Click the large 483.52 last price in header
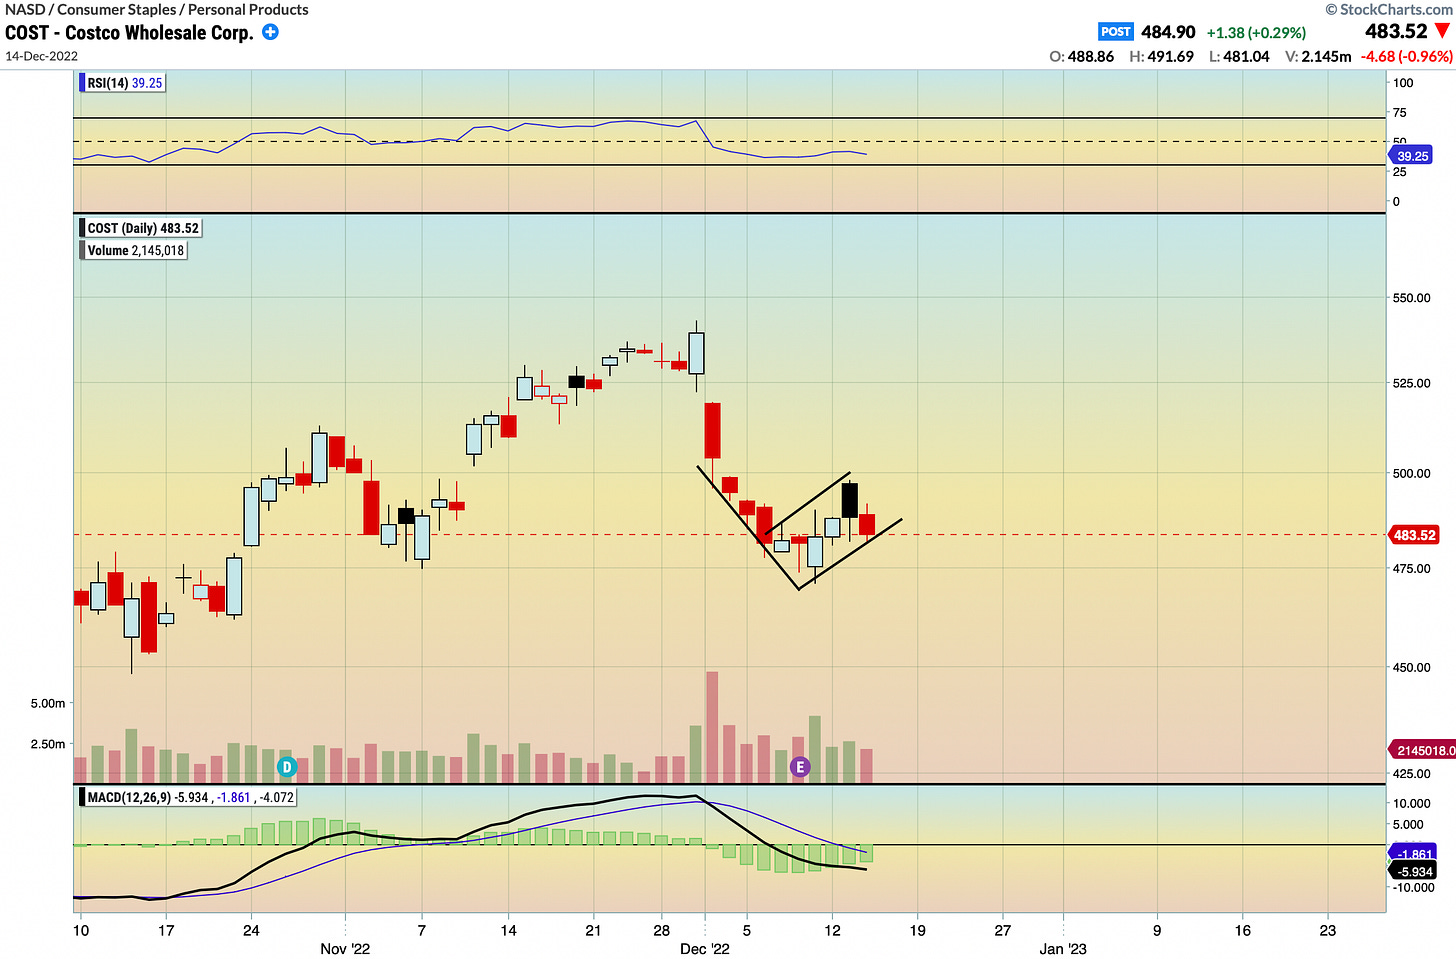1456x959 pixels. click(1396, 32)
